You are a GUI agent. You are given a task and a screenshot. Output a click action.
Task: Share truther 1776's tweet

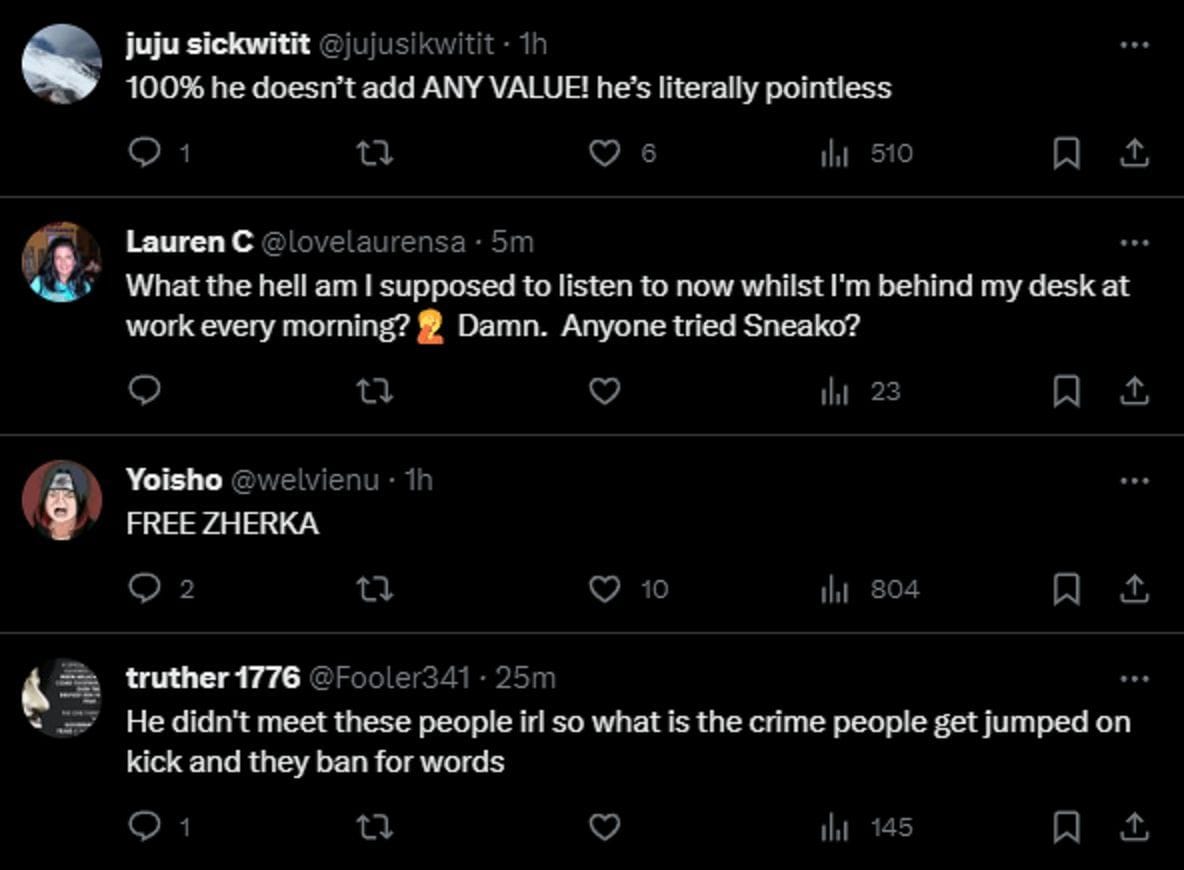[x=1135, y=827]
